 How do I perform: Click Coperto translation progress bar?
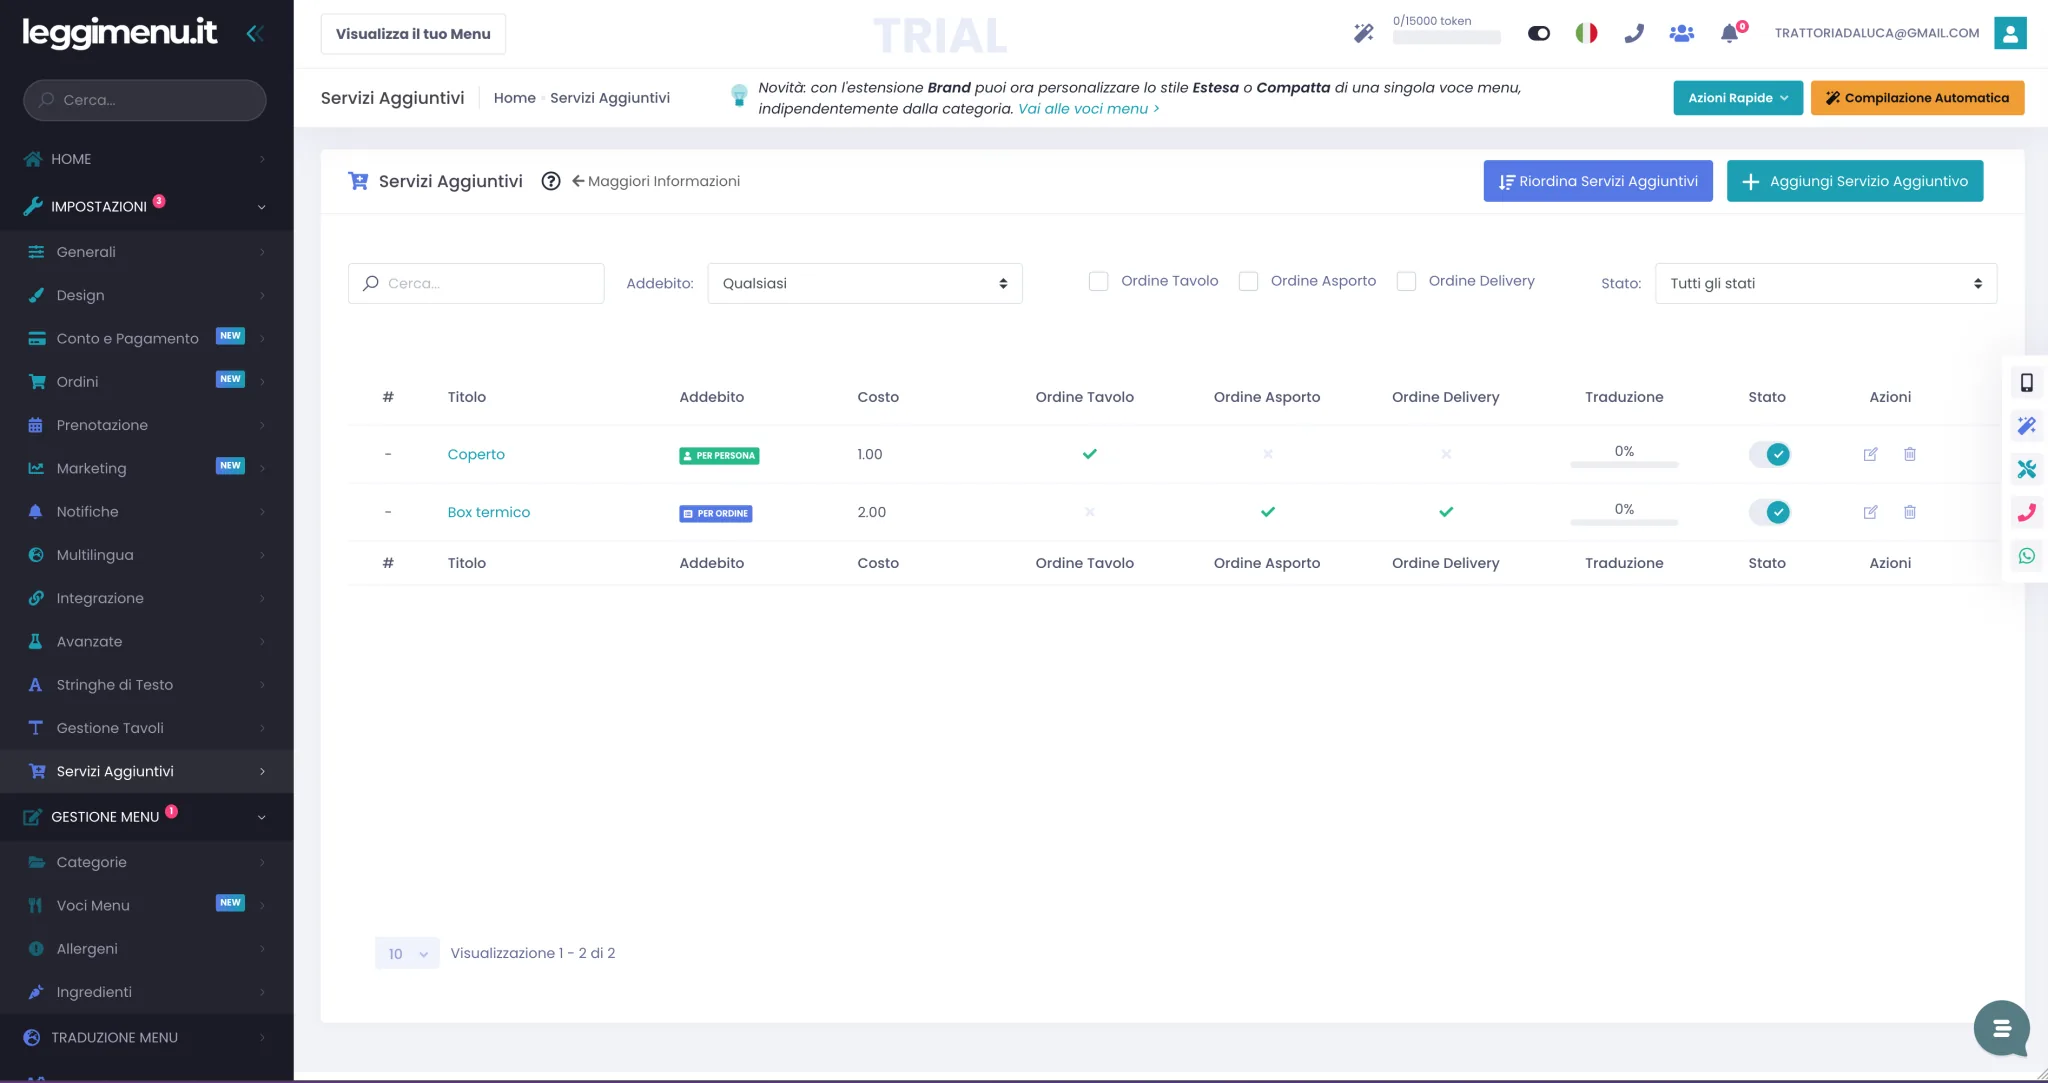(1624, 464)
